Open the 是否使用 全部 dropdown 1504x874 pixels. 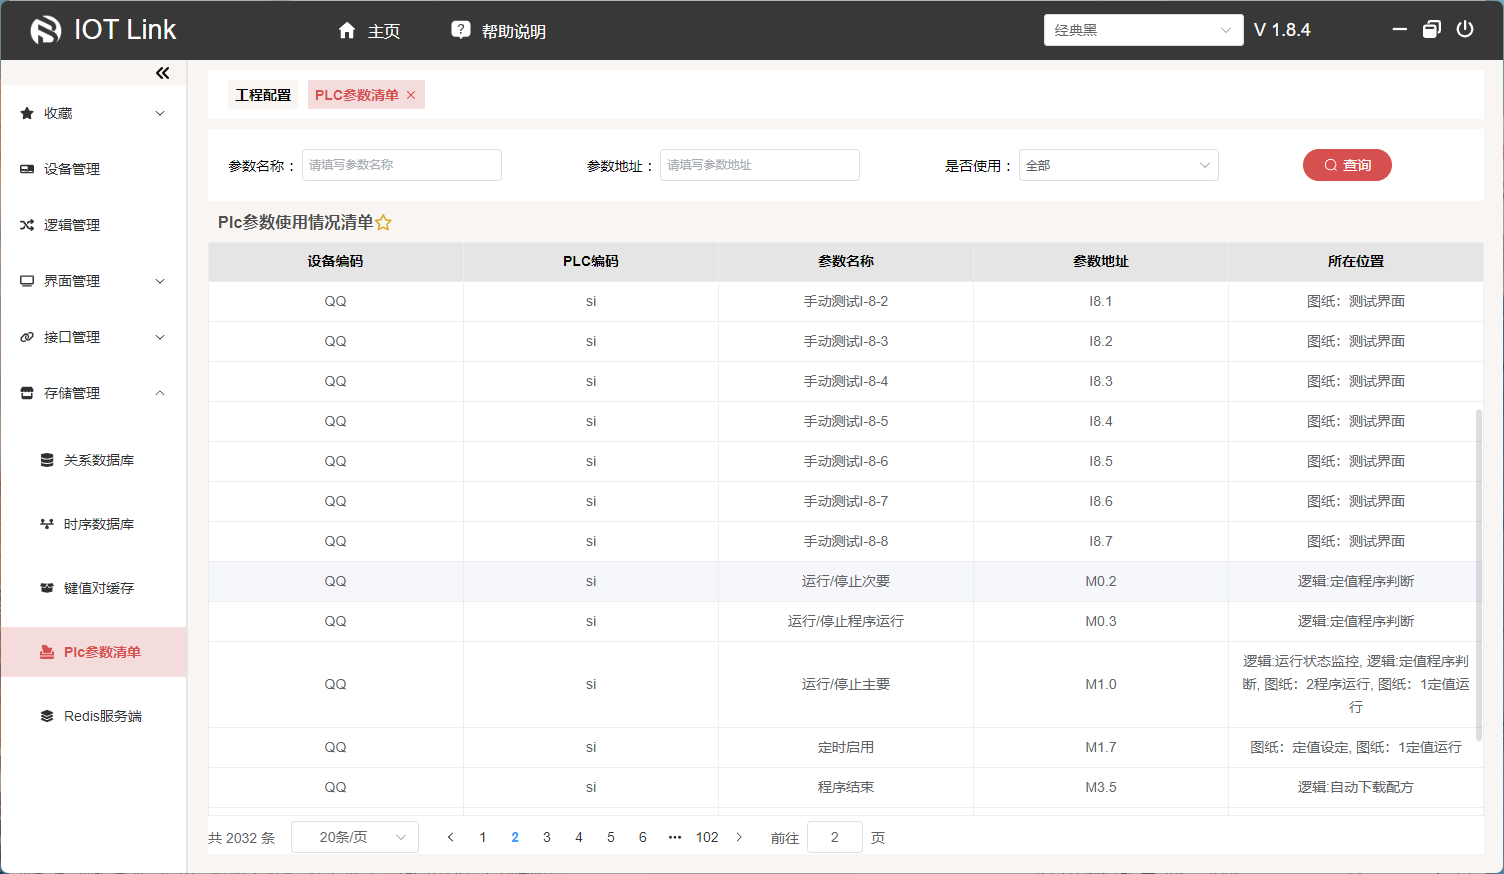coord(1119,165)
